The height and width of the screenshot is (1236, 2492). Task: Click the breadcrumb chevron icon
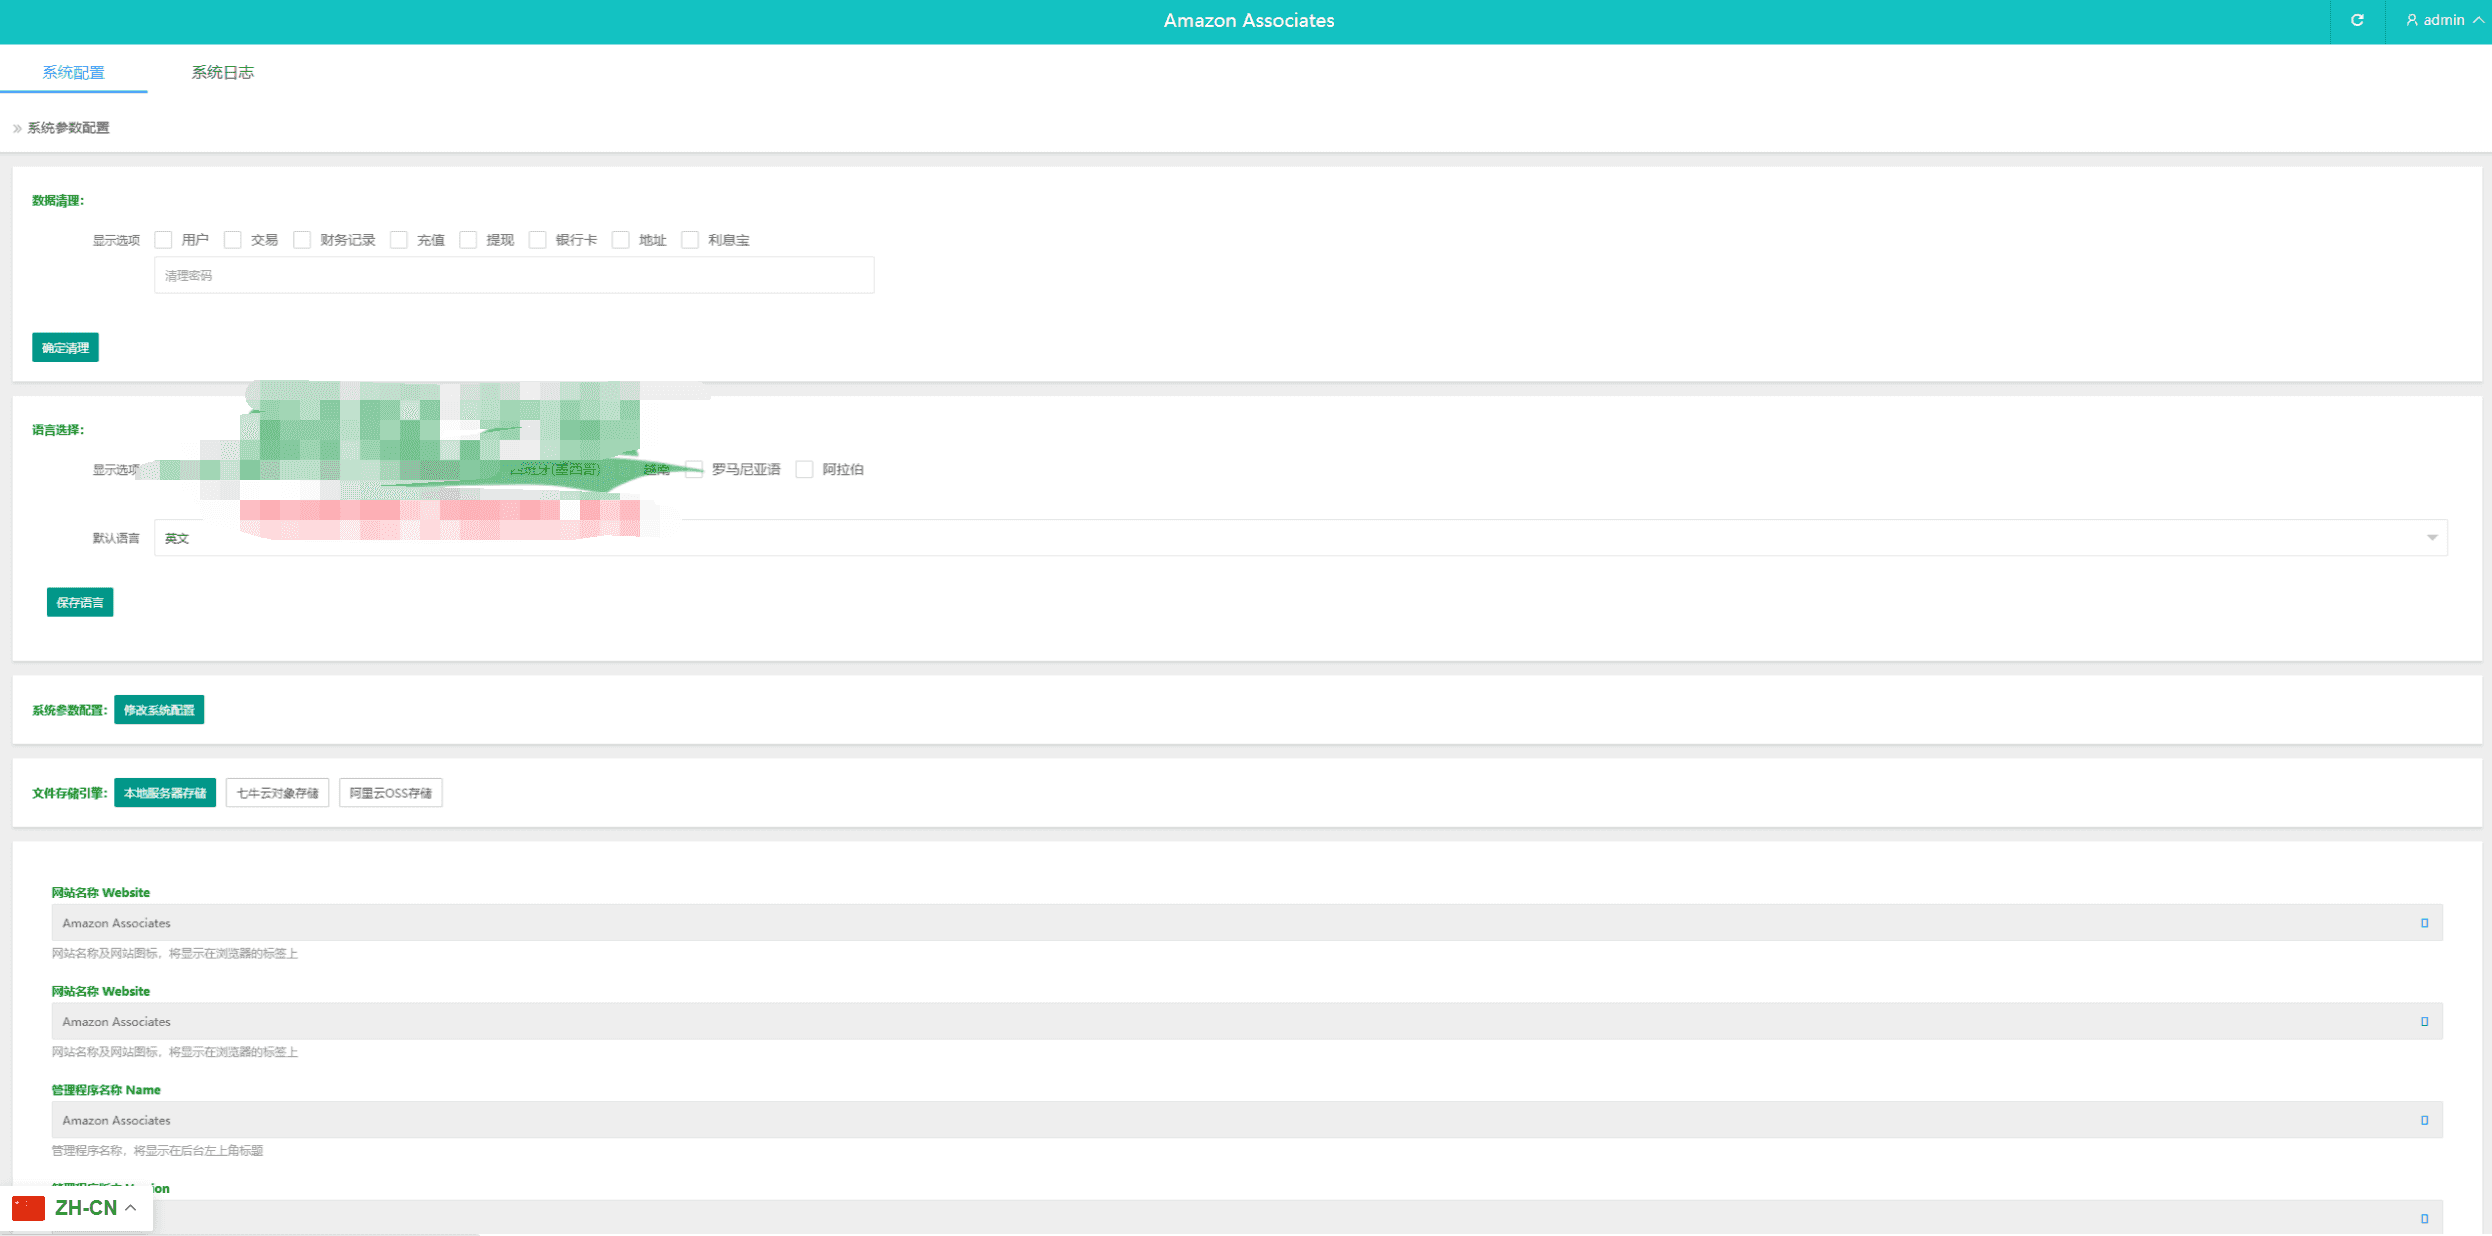coord(17,128)
